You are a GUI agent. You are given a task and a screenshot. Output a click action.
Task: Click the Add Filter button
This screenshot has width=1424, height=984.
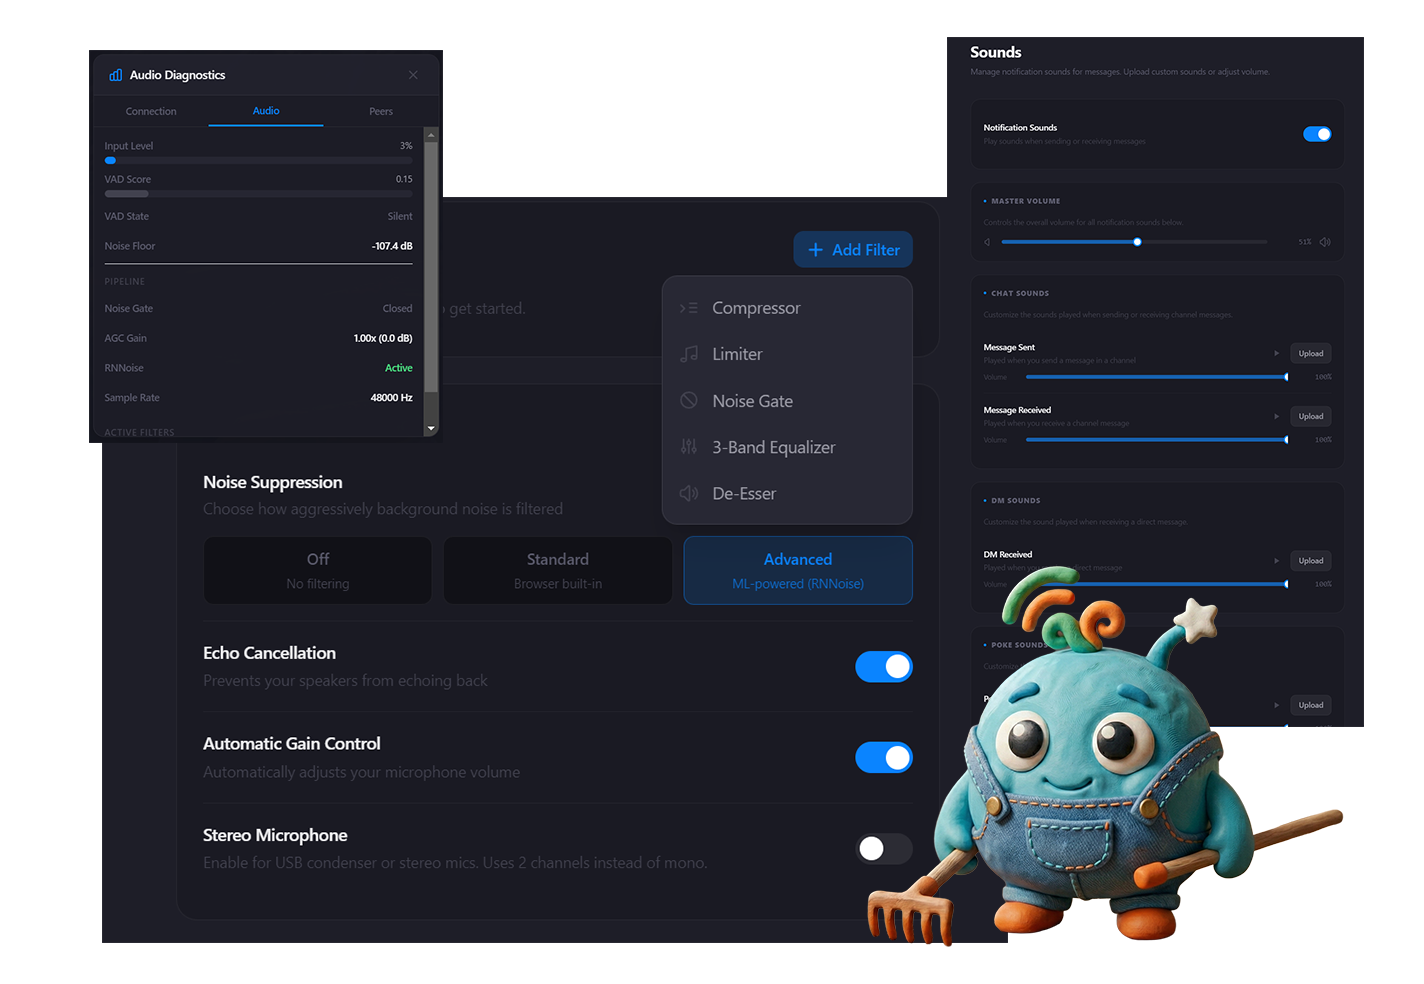(x=853, y=249)
